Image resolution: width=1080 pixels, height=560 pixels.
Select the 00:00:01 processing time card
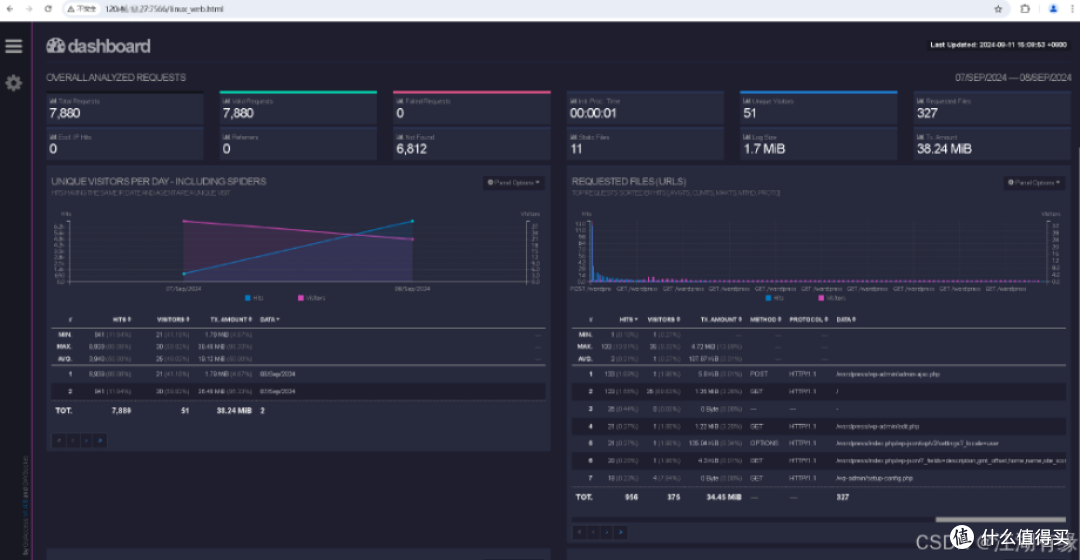tap(645, 107)
